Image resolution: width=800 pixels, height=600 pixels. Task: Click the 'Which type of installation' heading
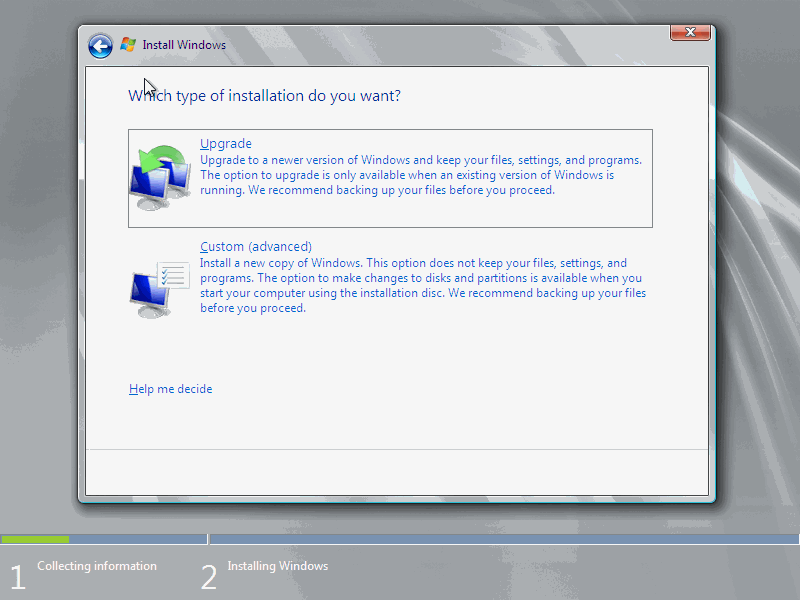[x=264, y=96]
